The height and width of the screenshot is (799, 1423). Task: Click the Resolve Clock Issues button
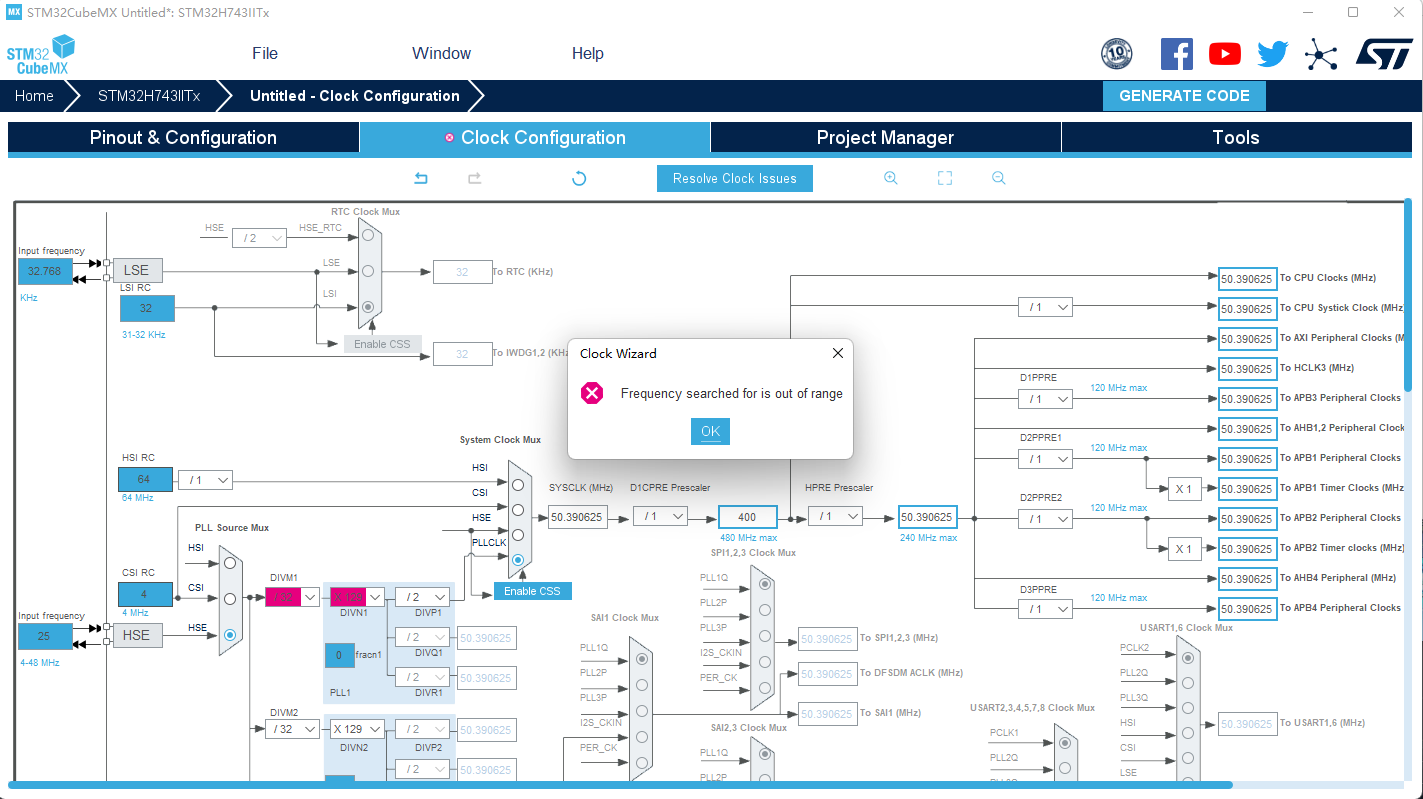(x=735, y=179)
